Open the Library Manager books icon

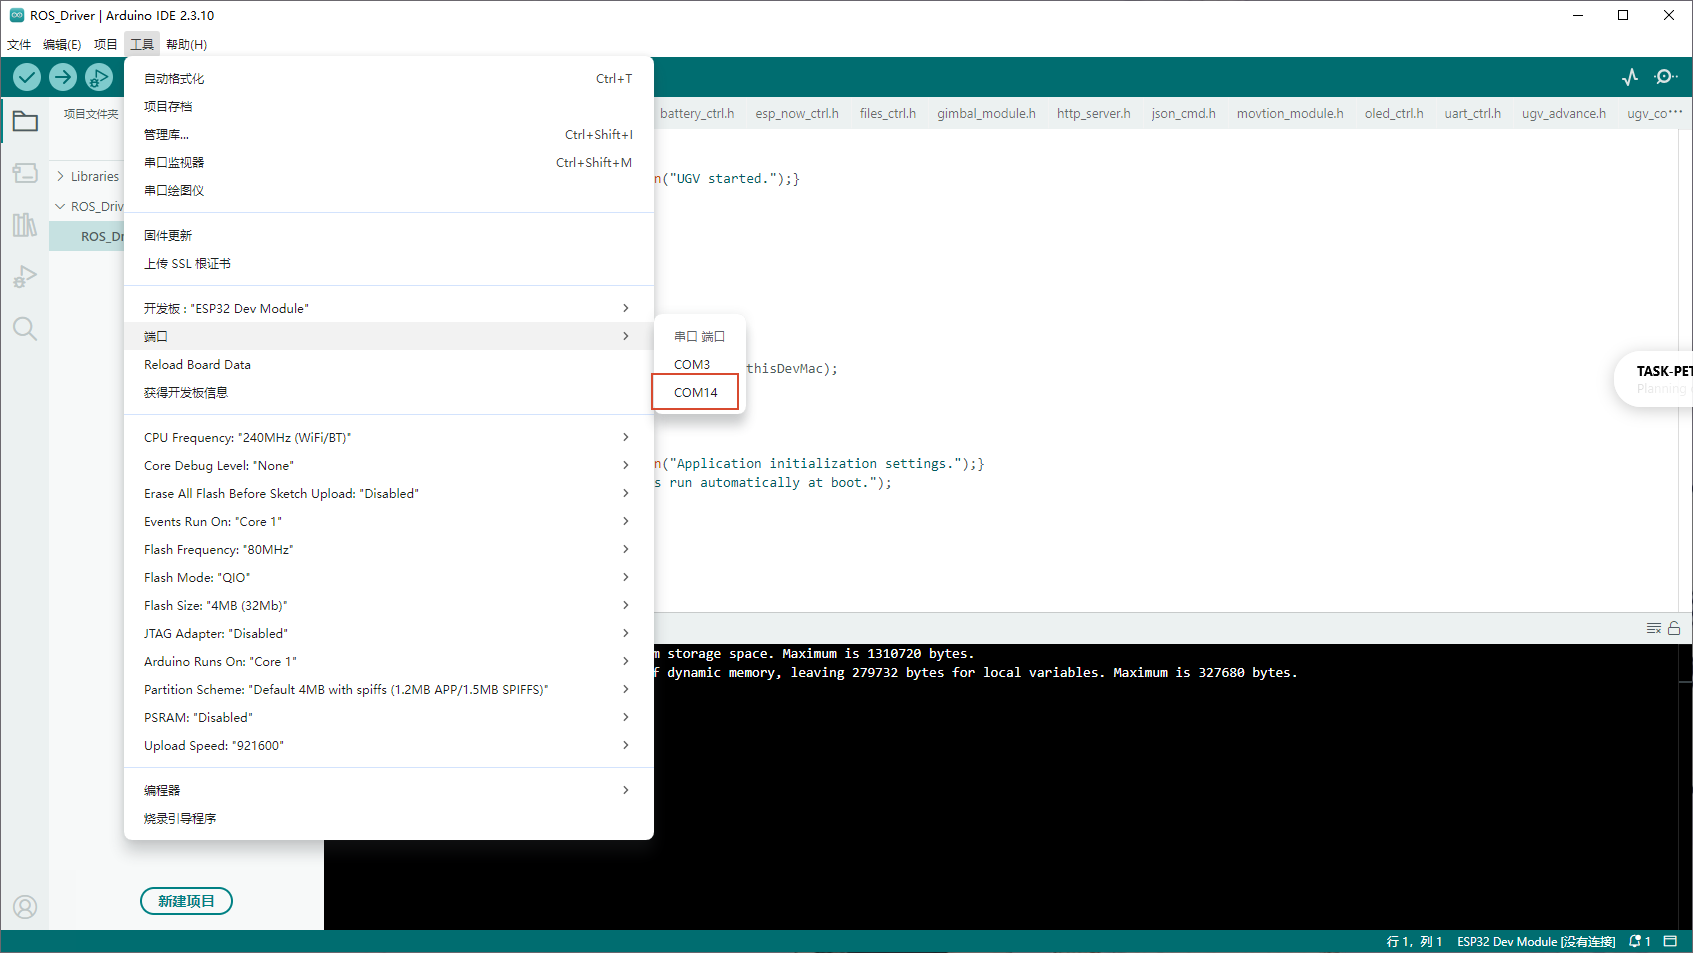pos(25,225)
